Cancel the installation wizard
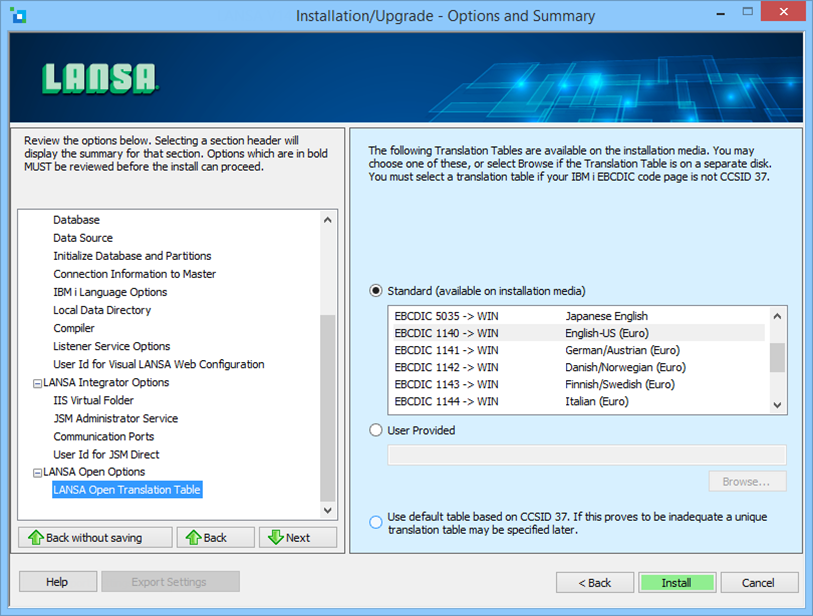 (x=759, y=583)
